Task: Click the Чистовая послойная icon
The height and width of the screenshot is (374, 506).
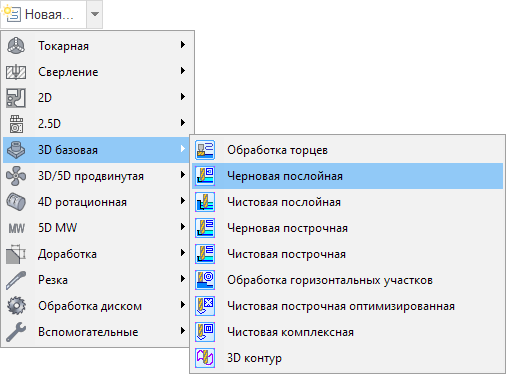Action: [x=205, y=202]
